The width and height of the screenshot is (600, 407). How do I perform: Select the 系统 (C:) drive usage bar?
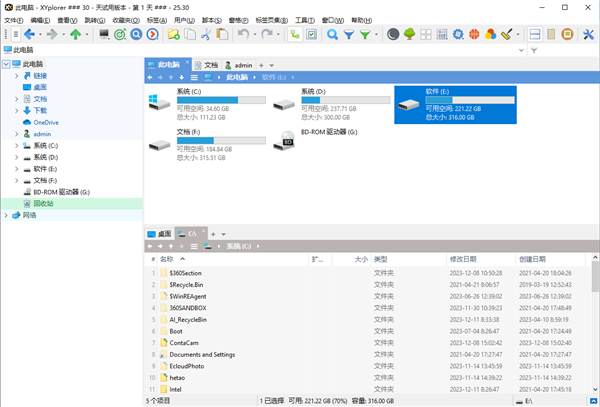(221, 100)
